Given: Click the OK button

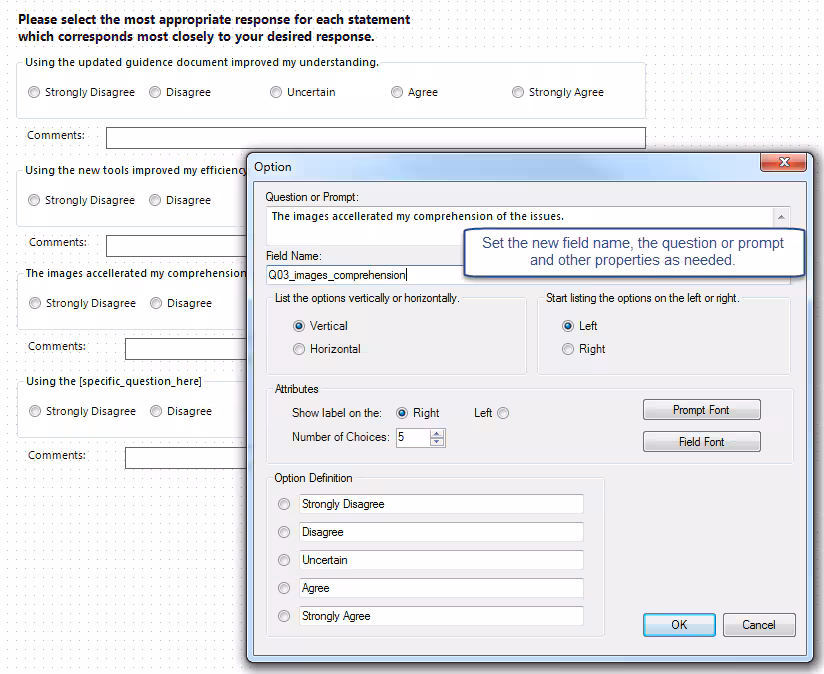Looking at the screenshot, I should tap(679, 624).
